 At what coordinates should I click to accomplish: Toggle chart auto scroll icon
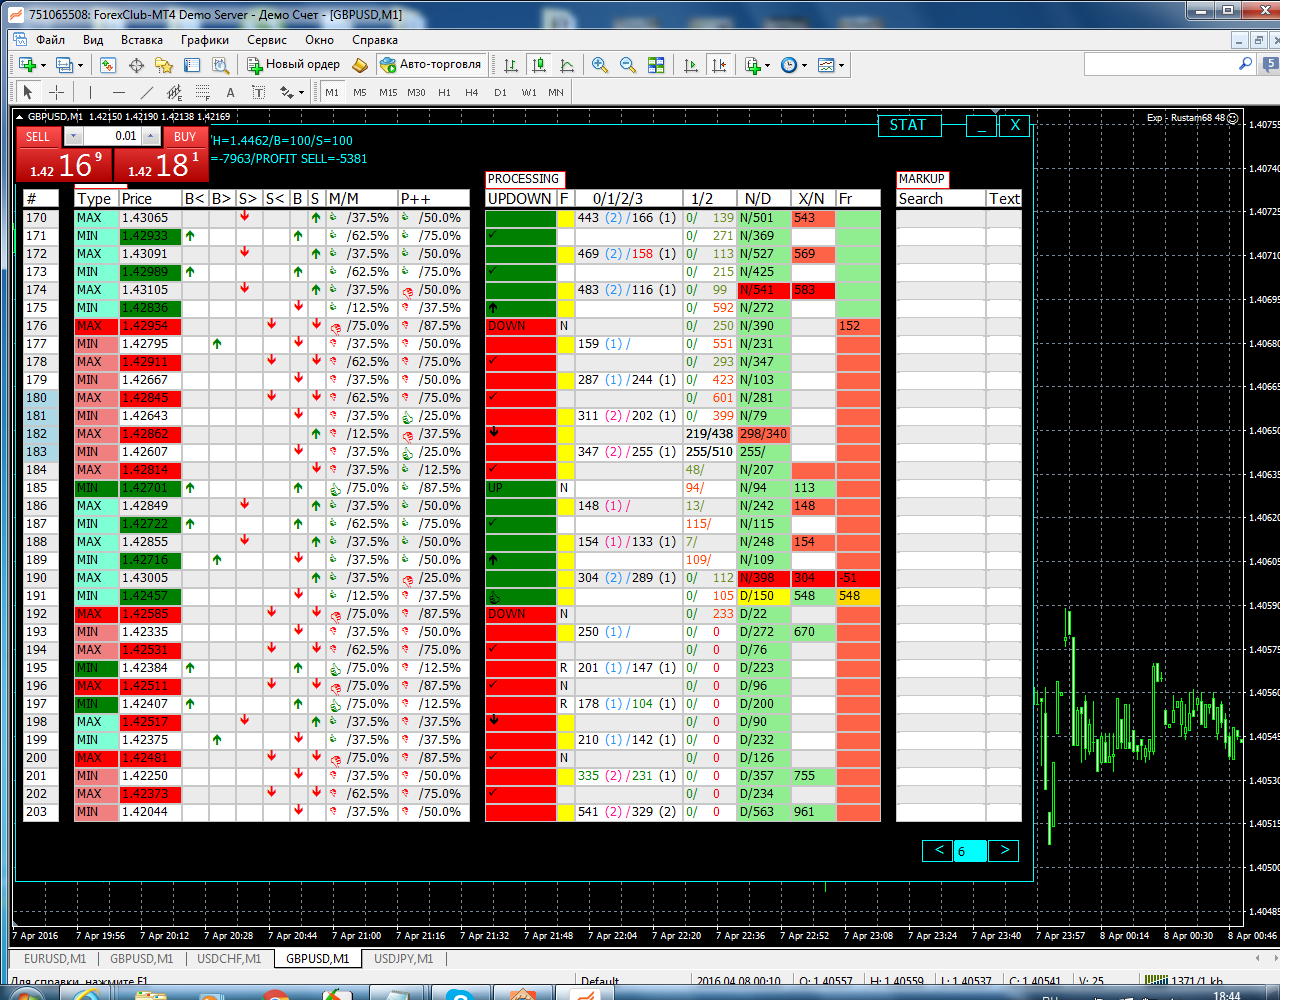pos(691,65)
